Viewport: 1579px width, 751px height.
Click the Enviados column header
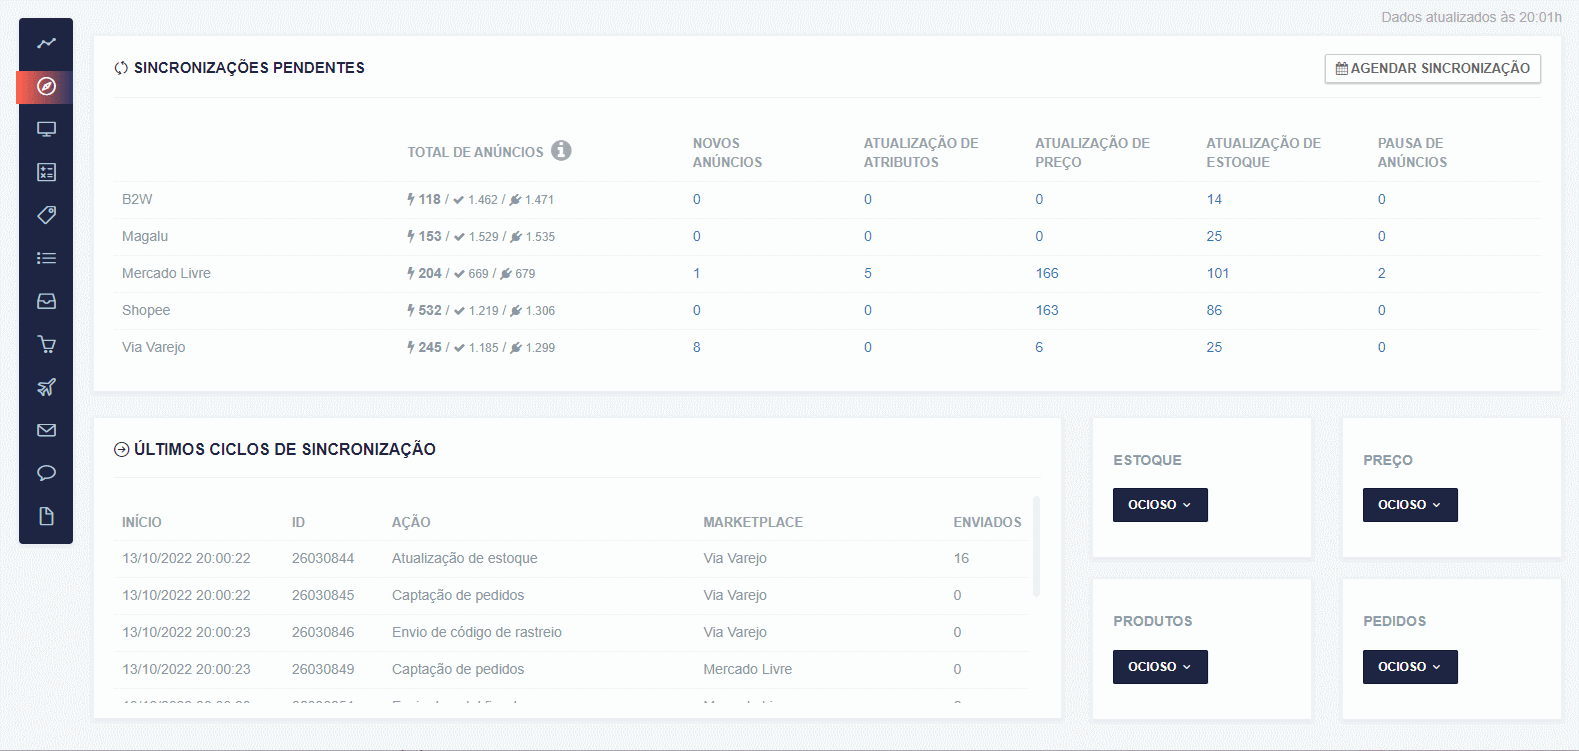(x=987, y=522)
